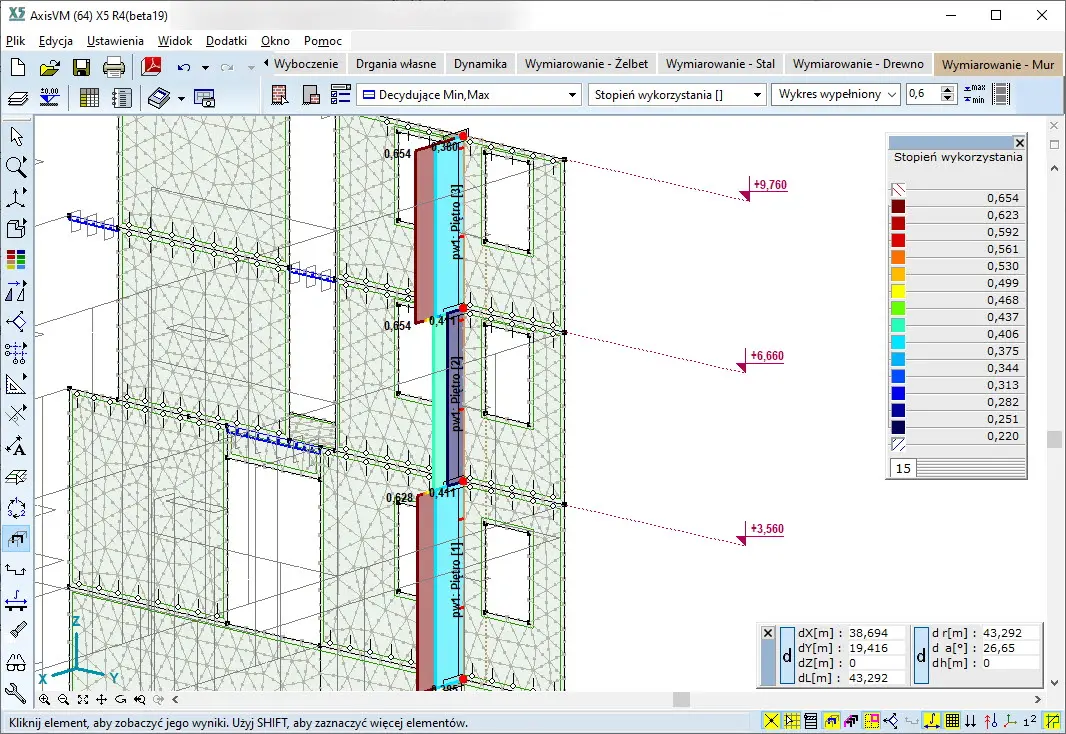Close the 'Stopień wykorzystania' legend panel

1019,143
